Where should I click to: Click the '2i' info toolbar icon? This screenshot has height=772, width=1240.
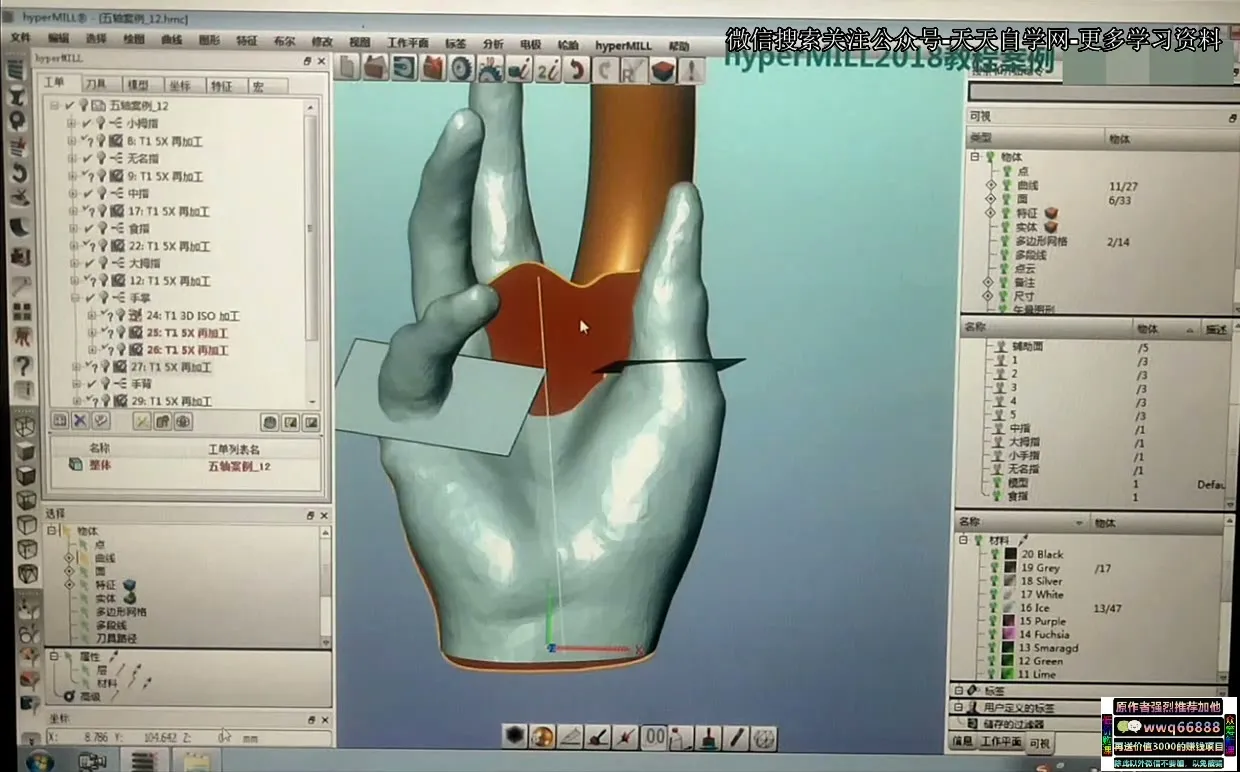[x=548, y=69]
